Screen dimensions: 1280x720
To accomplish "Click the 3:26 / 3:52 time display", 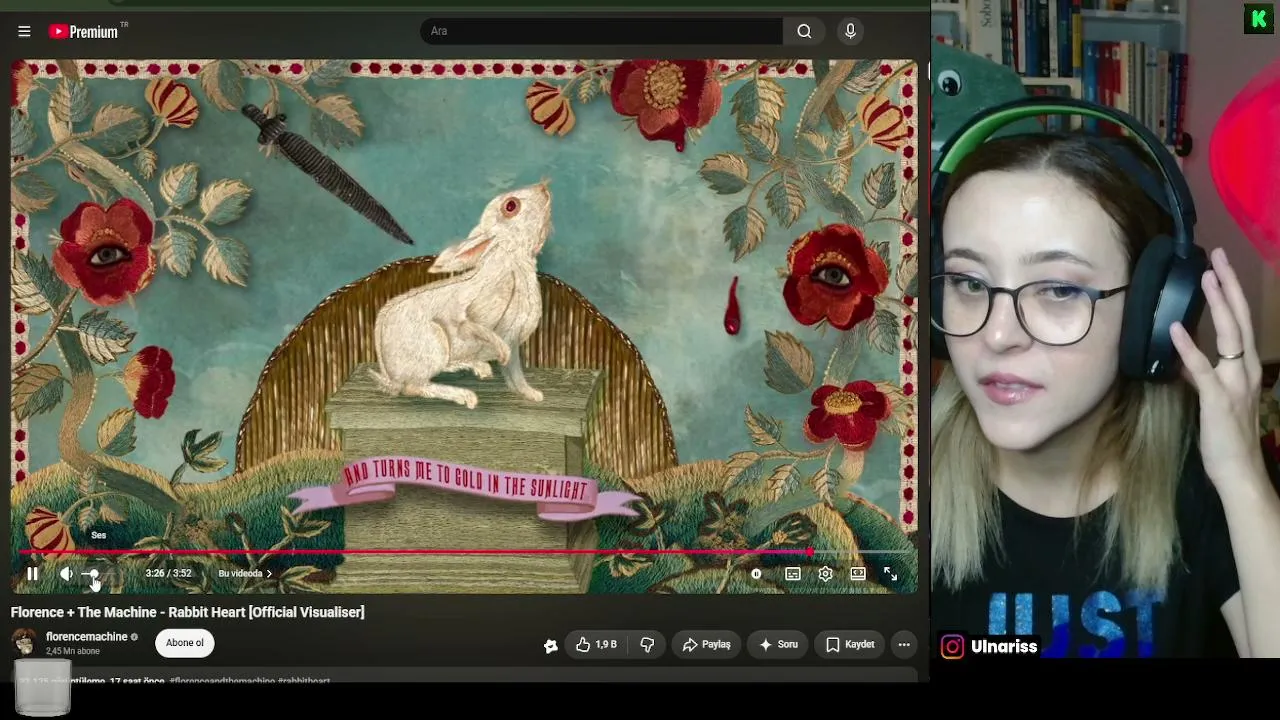I will (x=168, y=574).
